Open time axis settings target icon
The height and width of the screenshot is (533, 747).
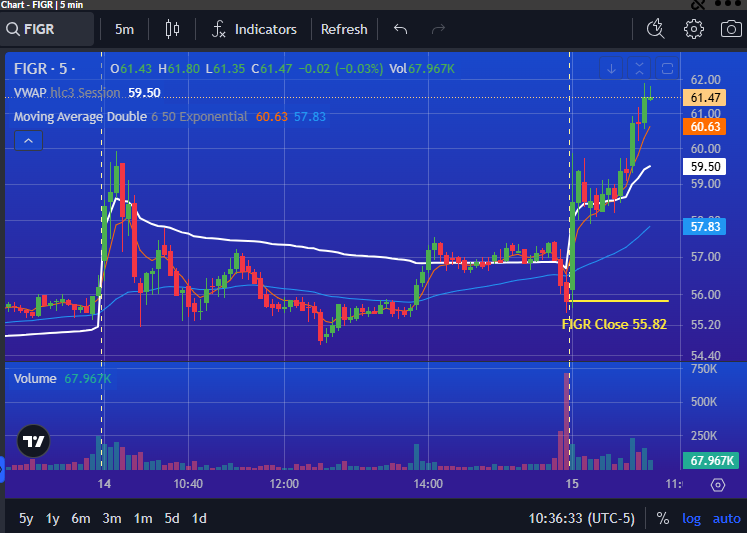[718, 485]
